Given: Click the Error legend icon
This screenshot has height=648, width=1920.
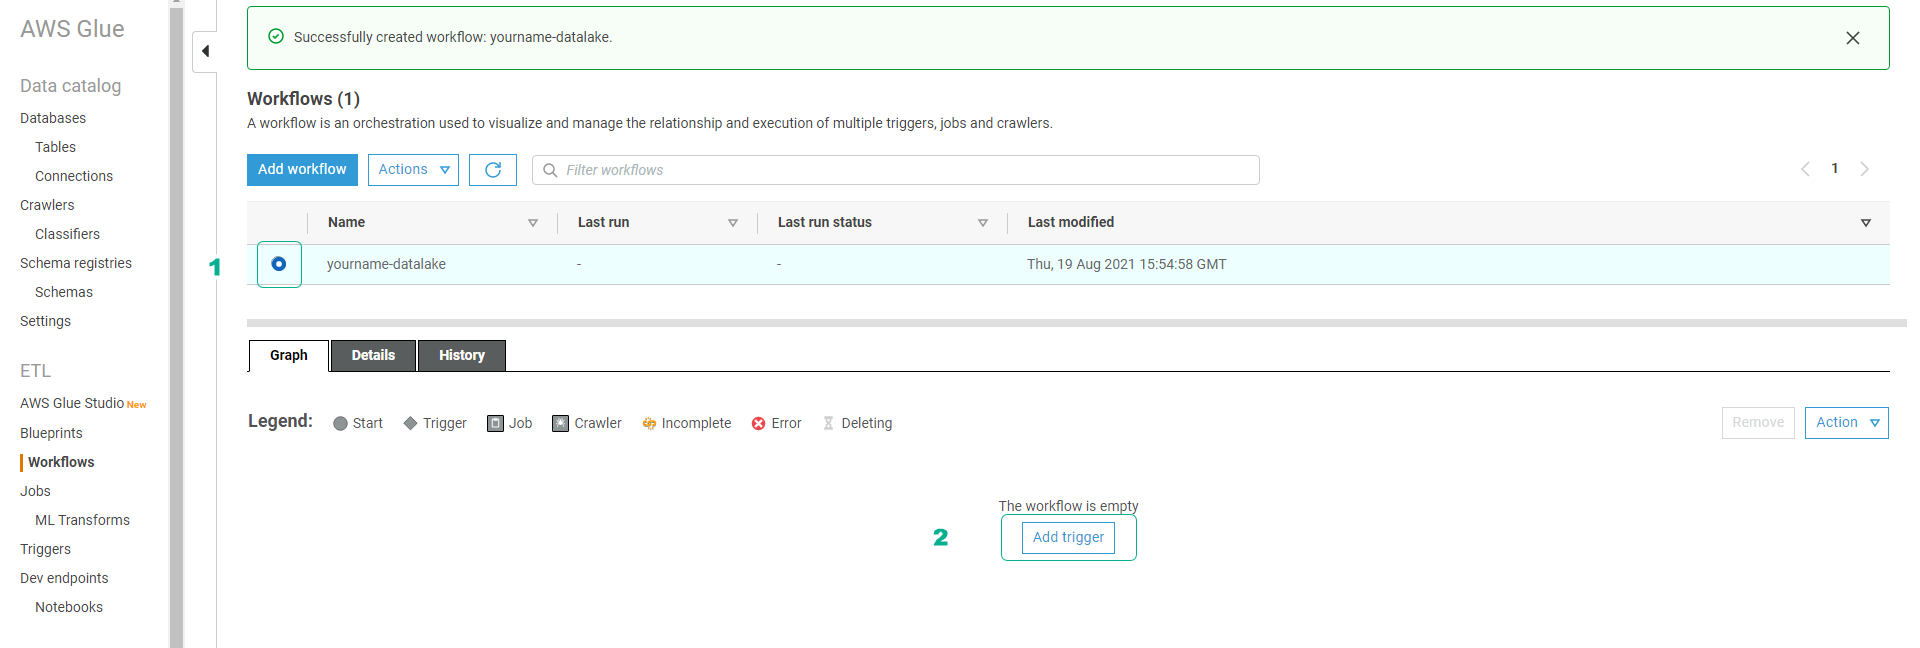Looking at the screenshot, I should coord(759,424).
